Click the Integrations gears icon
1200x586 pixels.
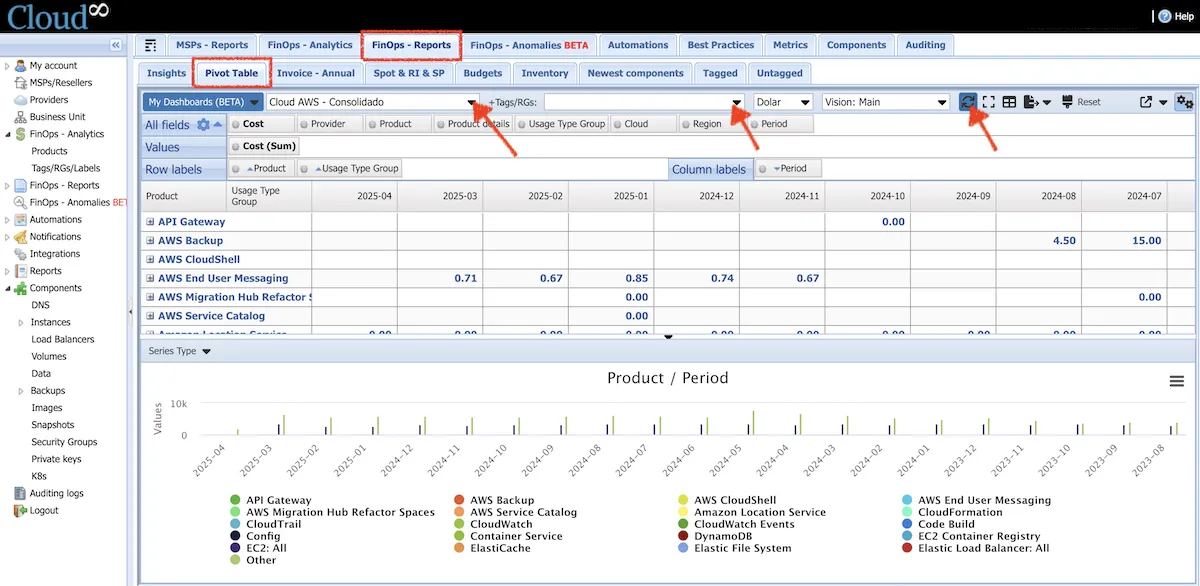point(20,254)
